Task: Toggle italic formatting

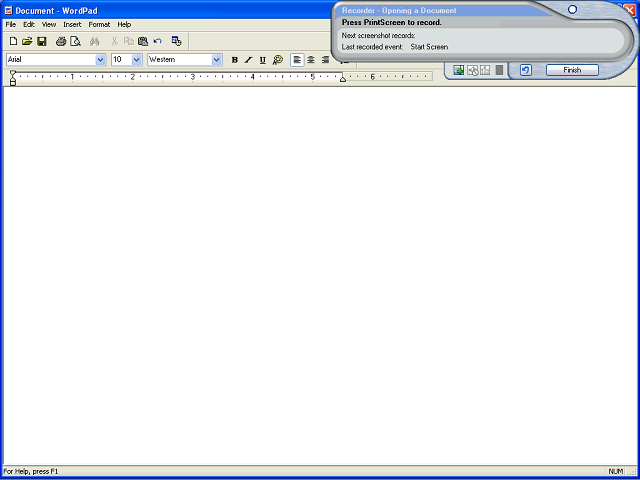Action: click(248, 60)
